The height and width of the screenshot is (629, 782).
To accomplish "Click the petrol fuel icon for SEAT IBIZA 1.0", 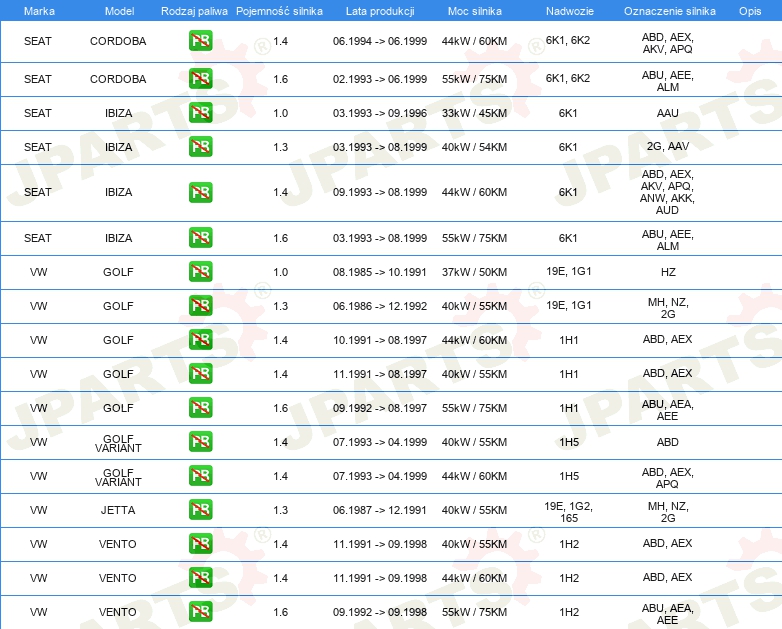I will tap(200, 113).
